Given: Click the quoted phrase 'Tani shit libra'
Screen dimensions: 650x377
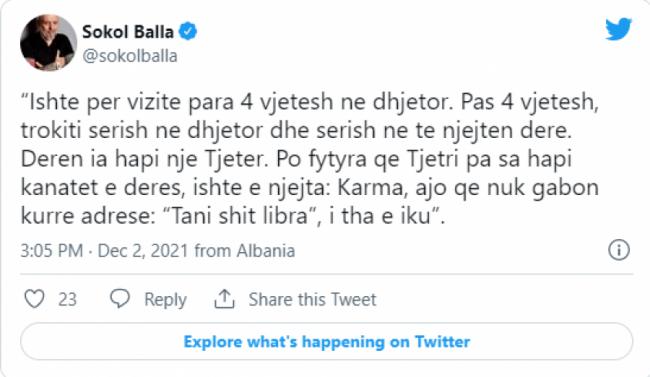Looking at the screenshot, I should pos(240,216).
